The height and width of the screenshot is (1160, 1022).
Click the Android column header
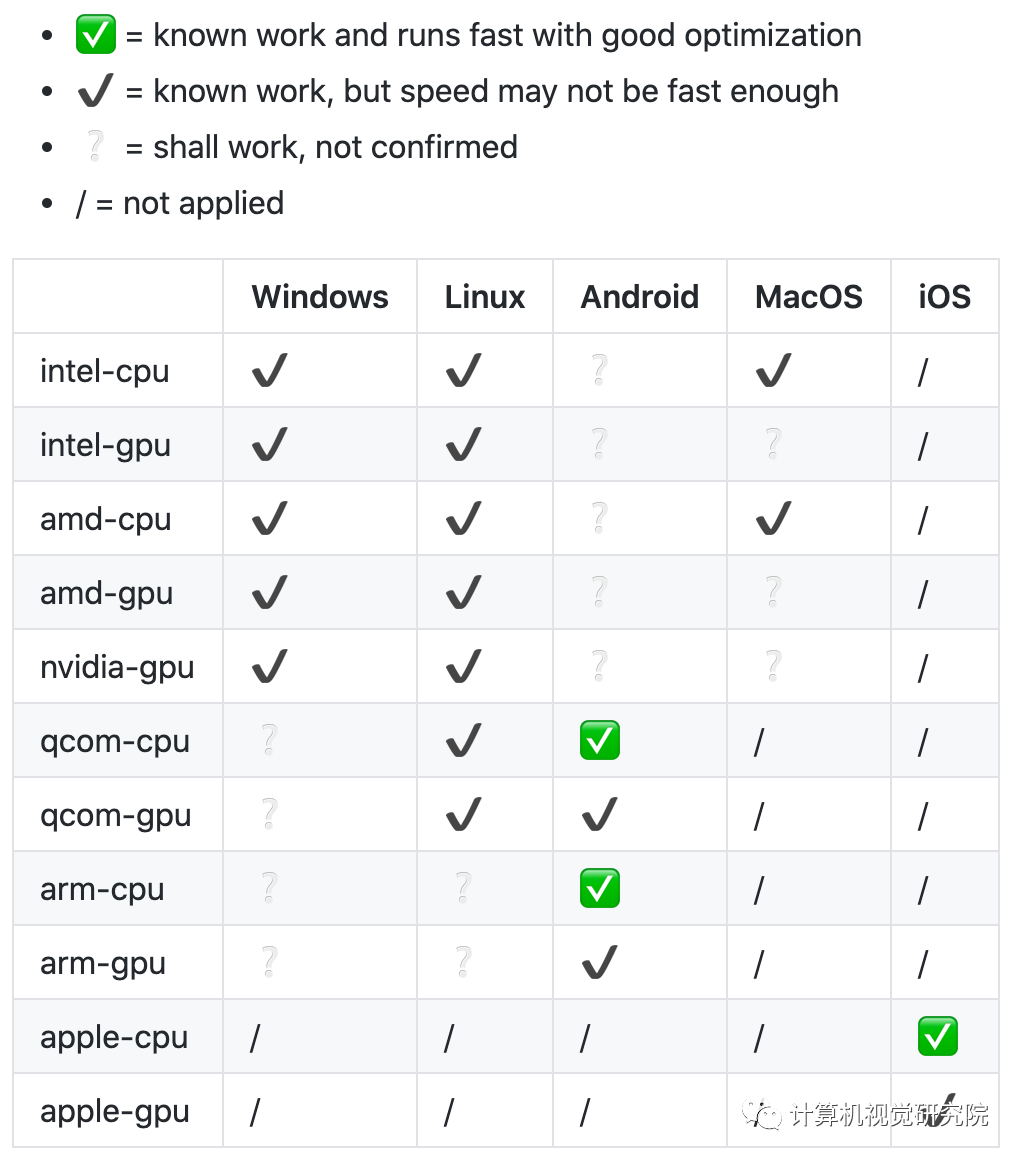[x=640, y=297]
